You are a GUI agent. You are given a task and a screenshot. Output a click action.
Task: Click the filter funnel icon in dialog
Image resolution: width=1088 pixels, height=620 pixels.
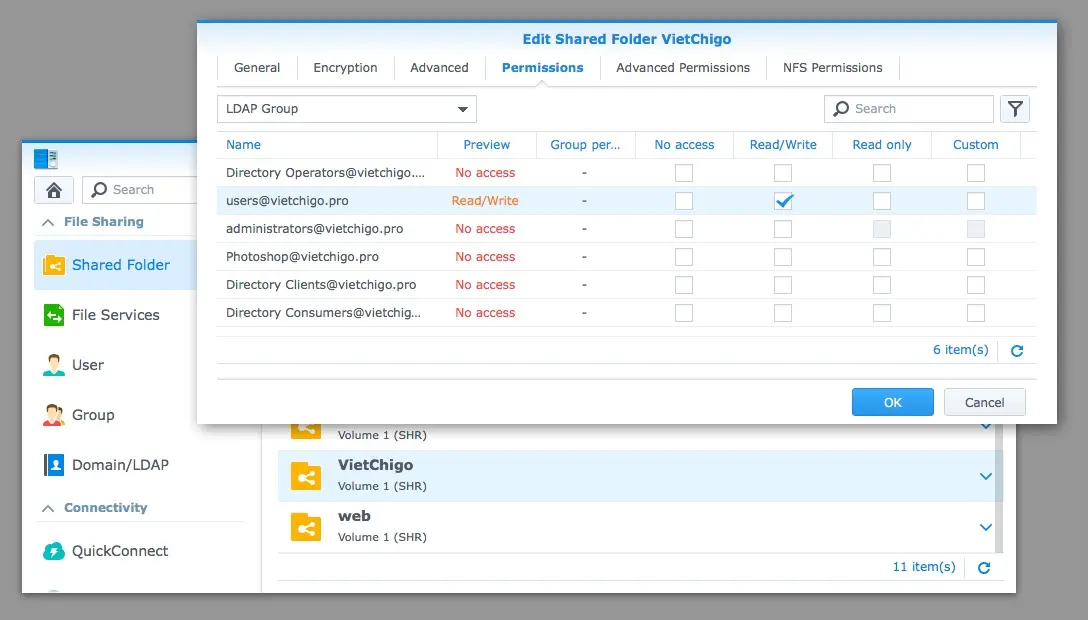click(1015, 109)
